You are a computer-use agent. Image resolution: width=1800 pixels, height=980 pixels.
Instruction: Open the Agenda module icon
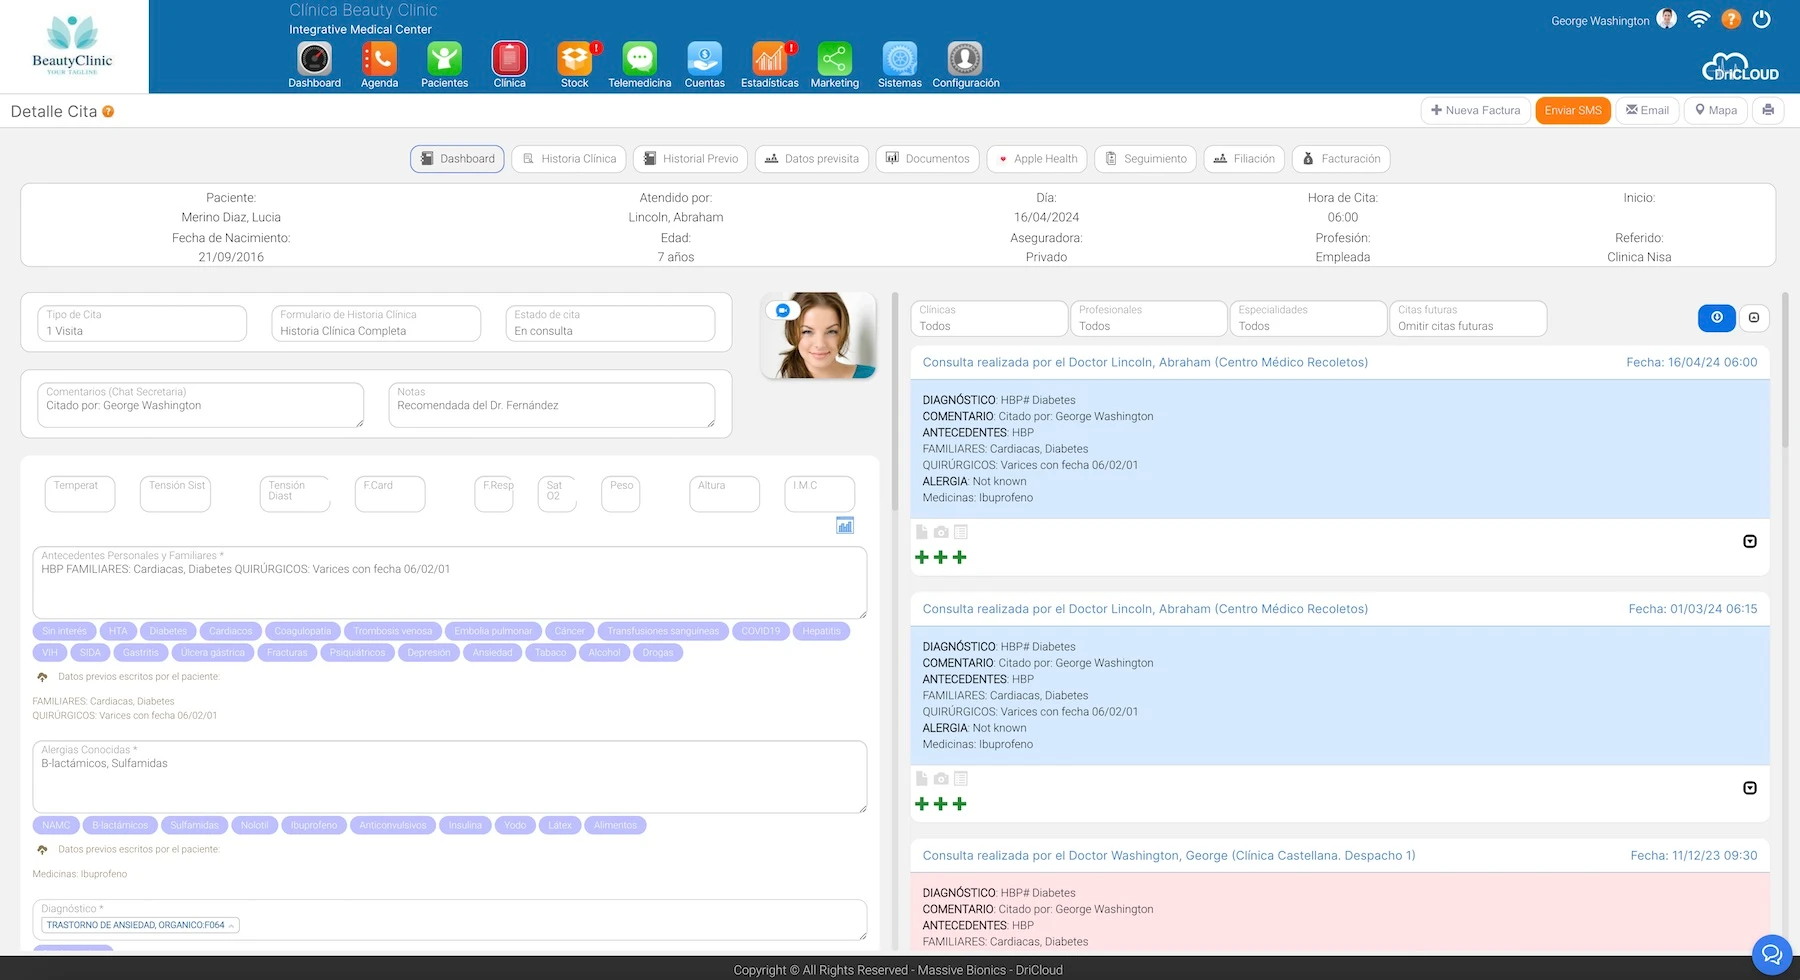[x=379, y=59]
